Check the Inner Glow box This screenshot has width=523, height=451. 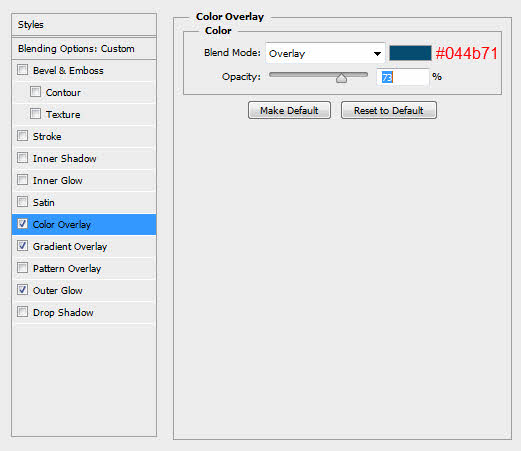22,180
